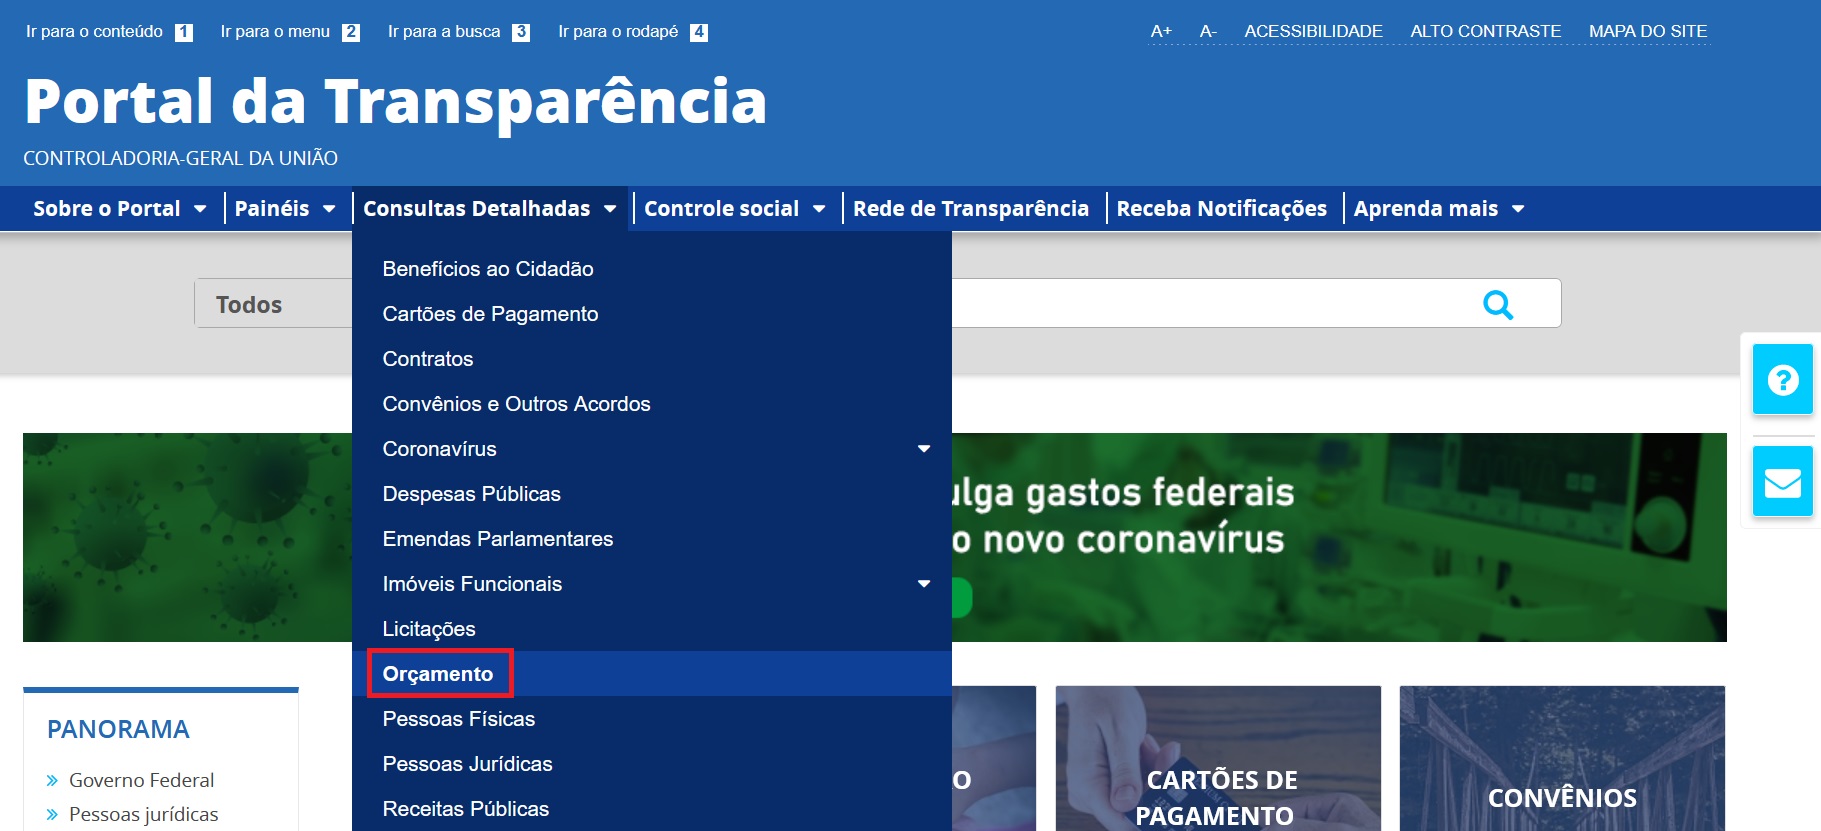The width and height of the screenshot is (1821, 831).
Task: Open the Sobre o Portal dropdown
Action: click(120, 209)
